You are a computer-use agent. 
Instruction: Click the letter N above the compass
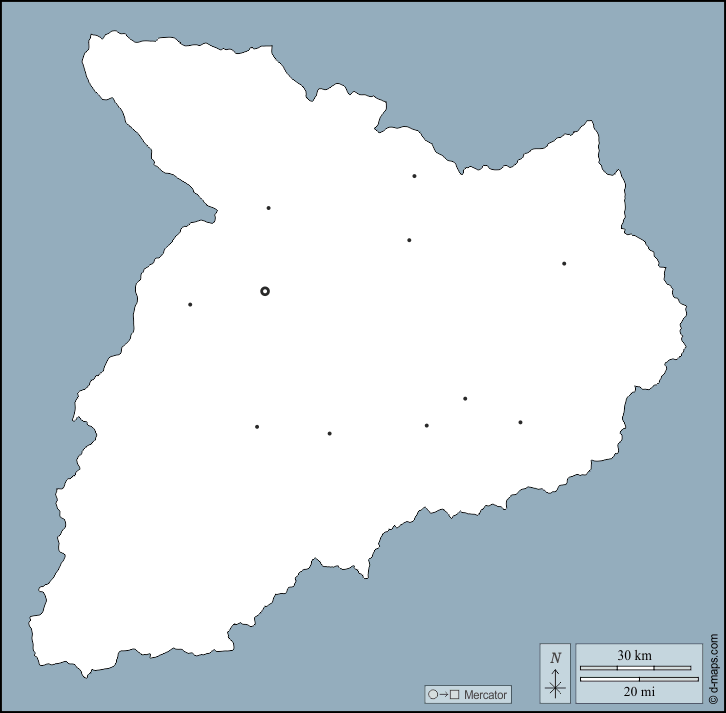point(556,658)
